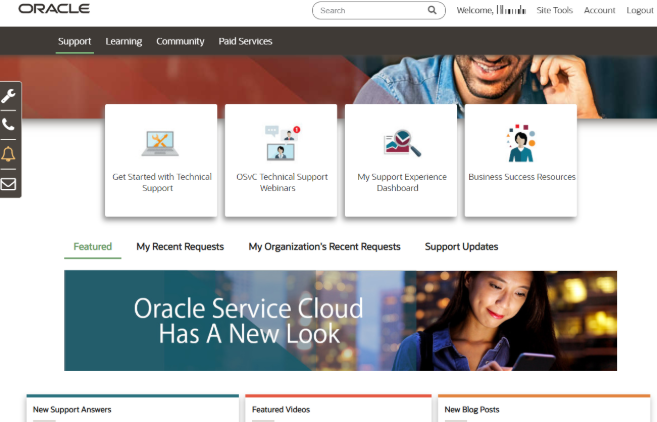This screenshot has width=657, height=422.
Task: Open the Site Tools link
Action: pos(554,10)
